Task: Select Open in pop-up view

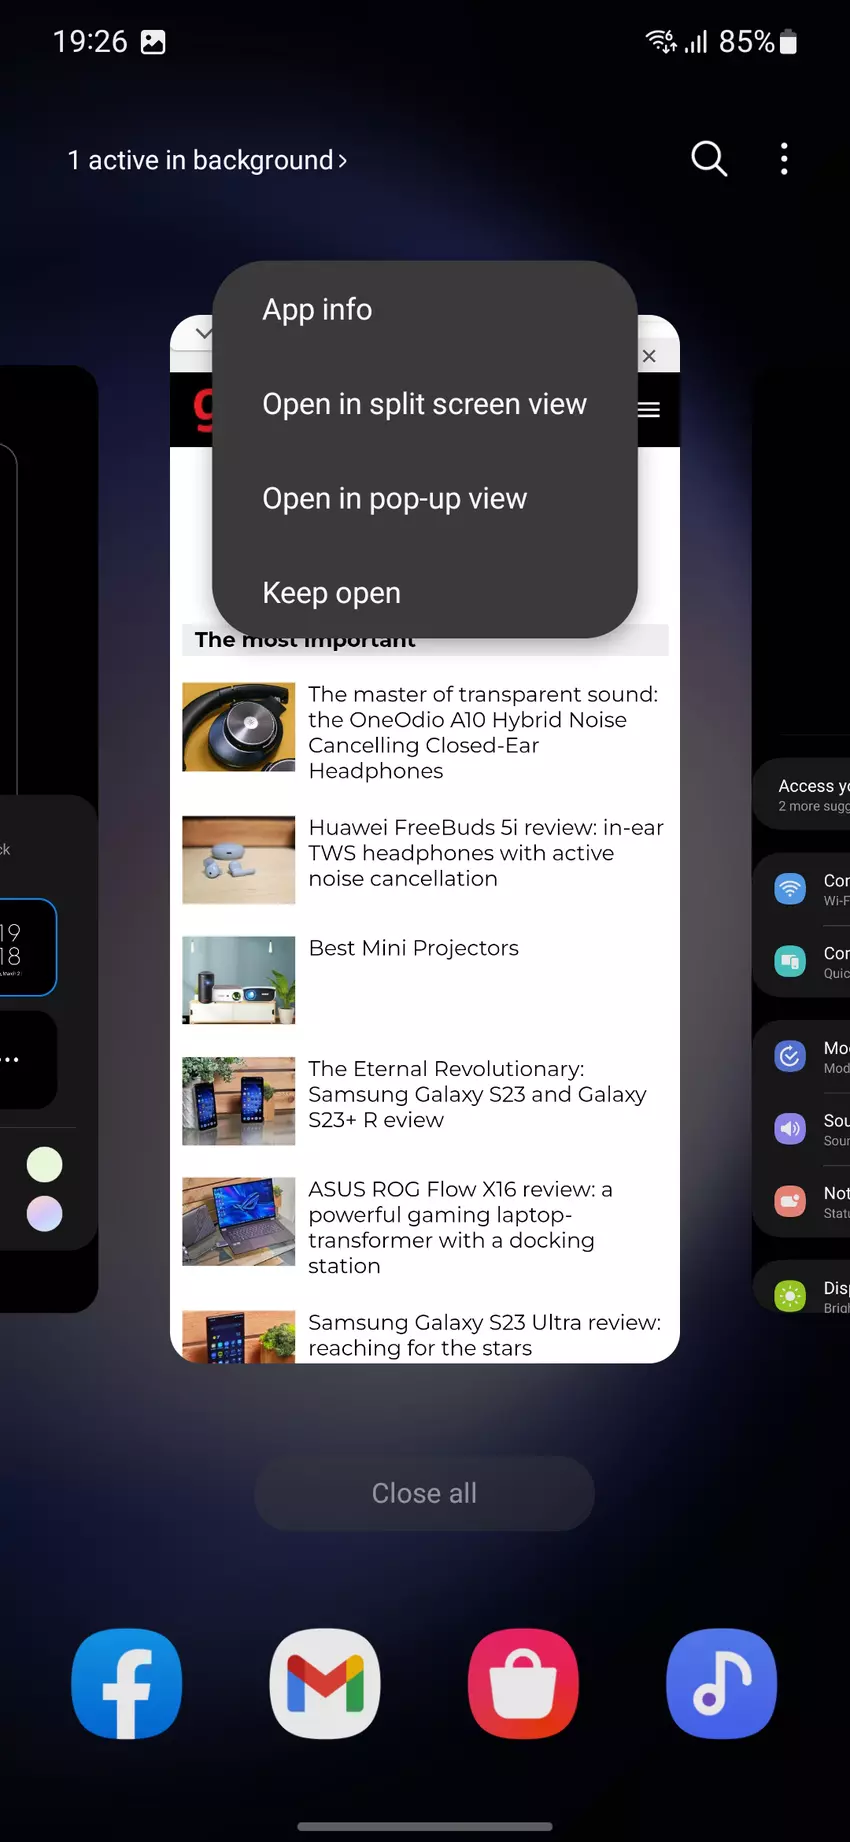Action: 394,499
